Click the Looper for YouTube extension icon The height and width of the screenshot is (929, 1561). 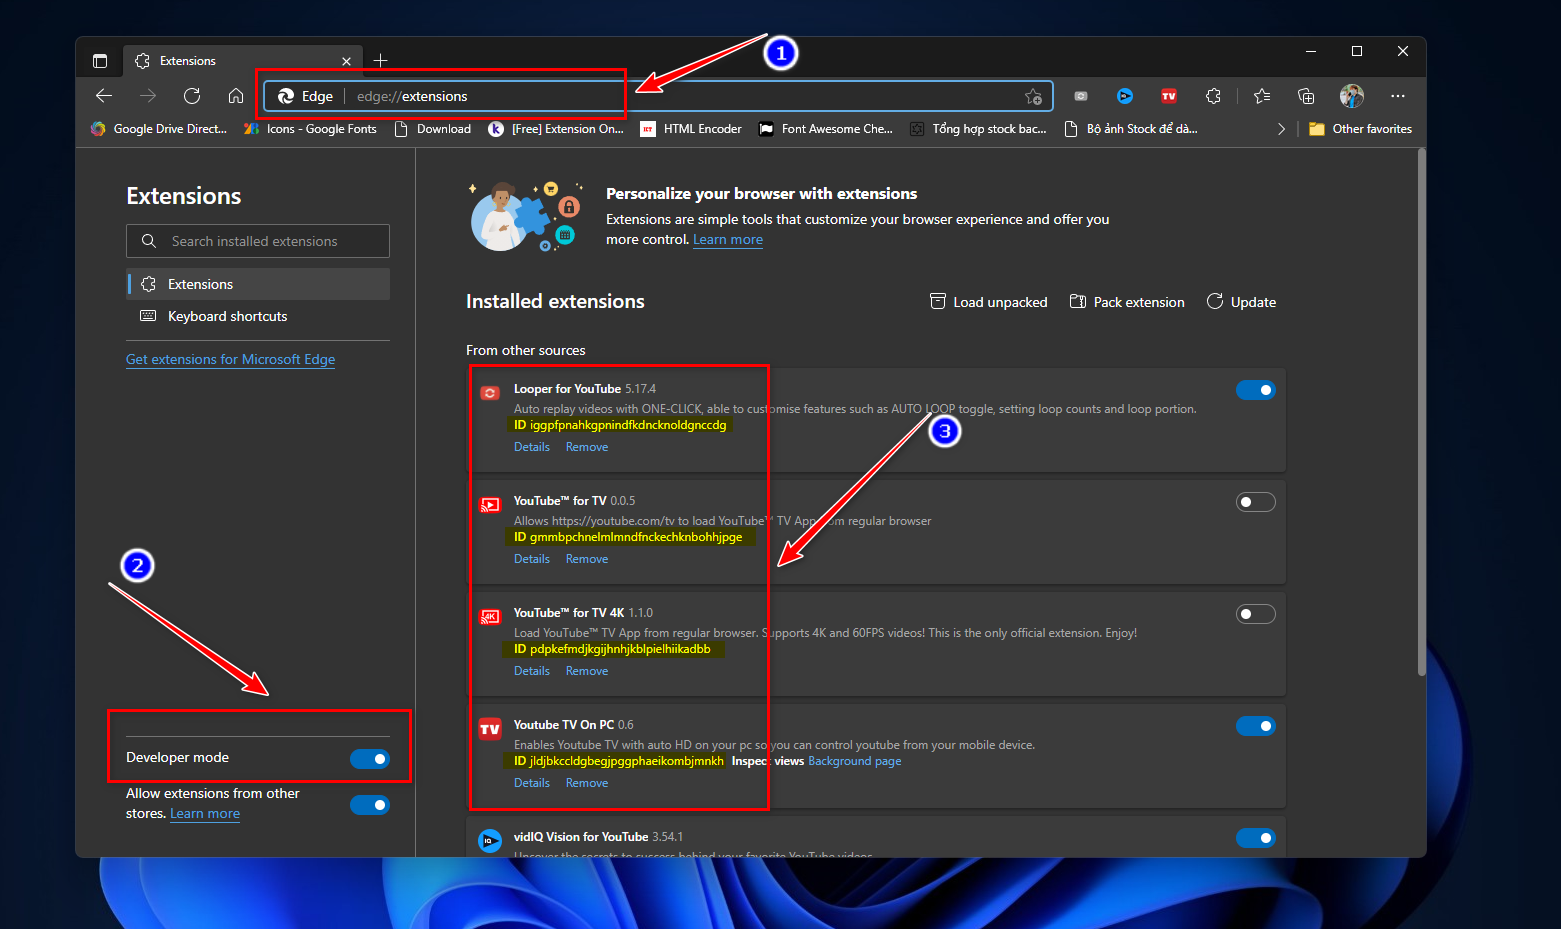tap(490, 393)
